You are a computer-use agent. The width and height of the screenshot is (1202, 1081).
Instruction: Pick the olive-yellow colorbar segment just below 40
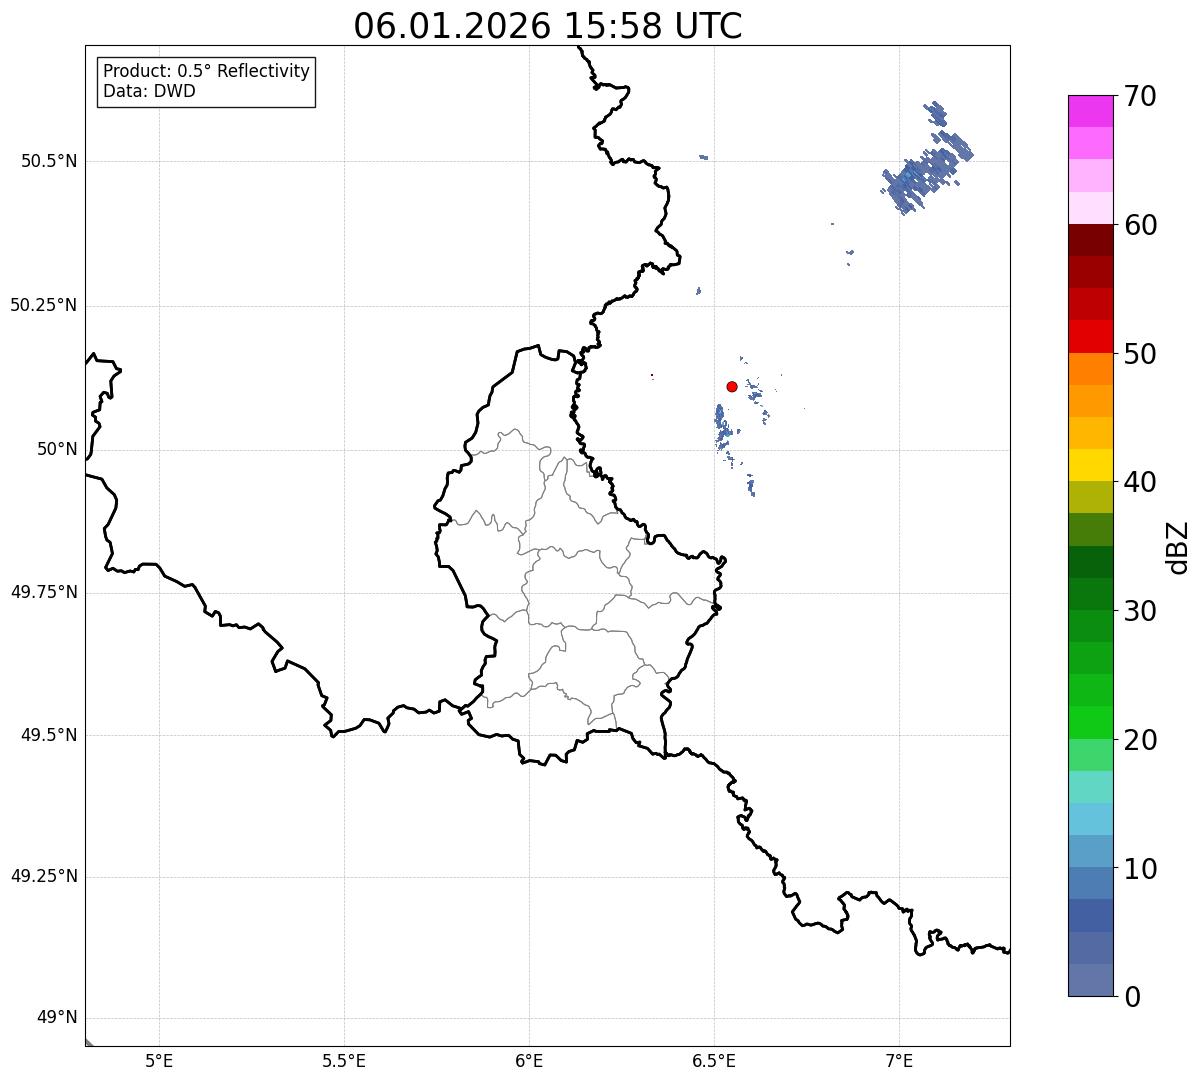click(1091, 497)
